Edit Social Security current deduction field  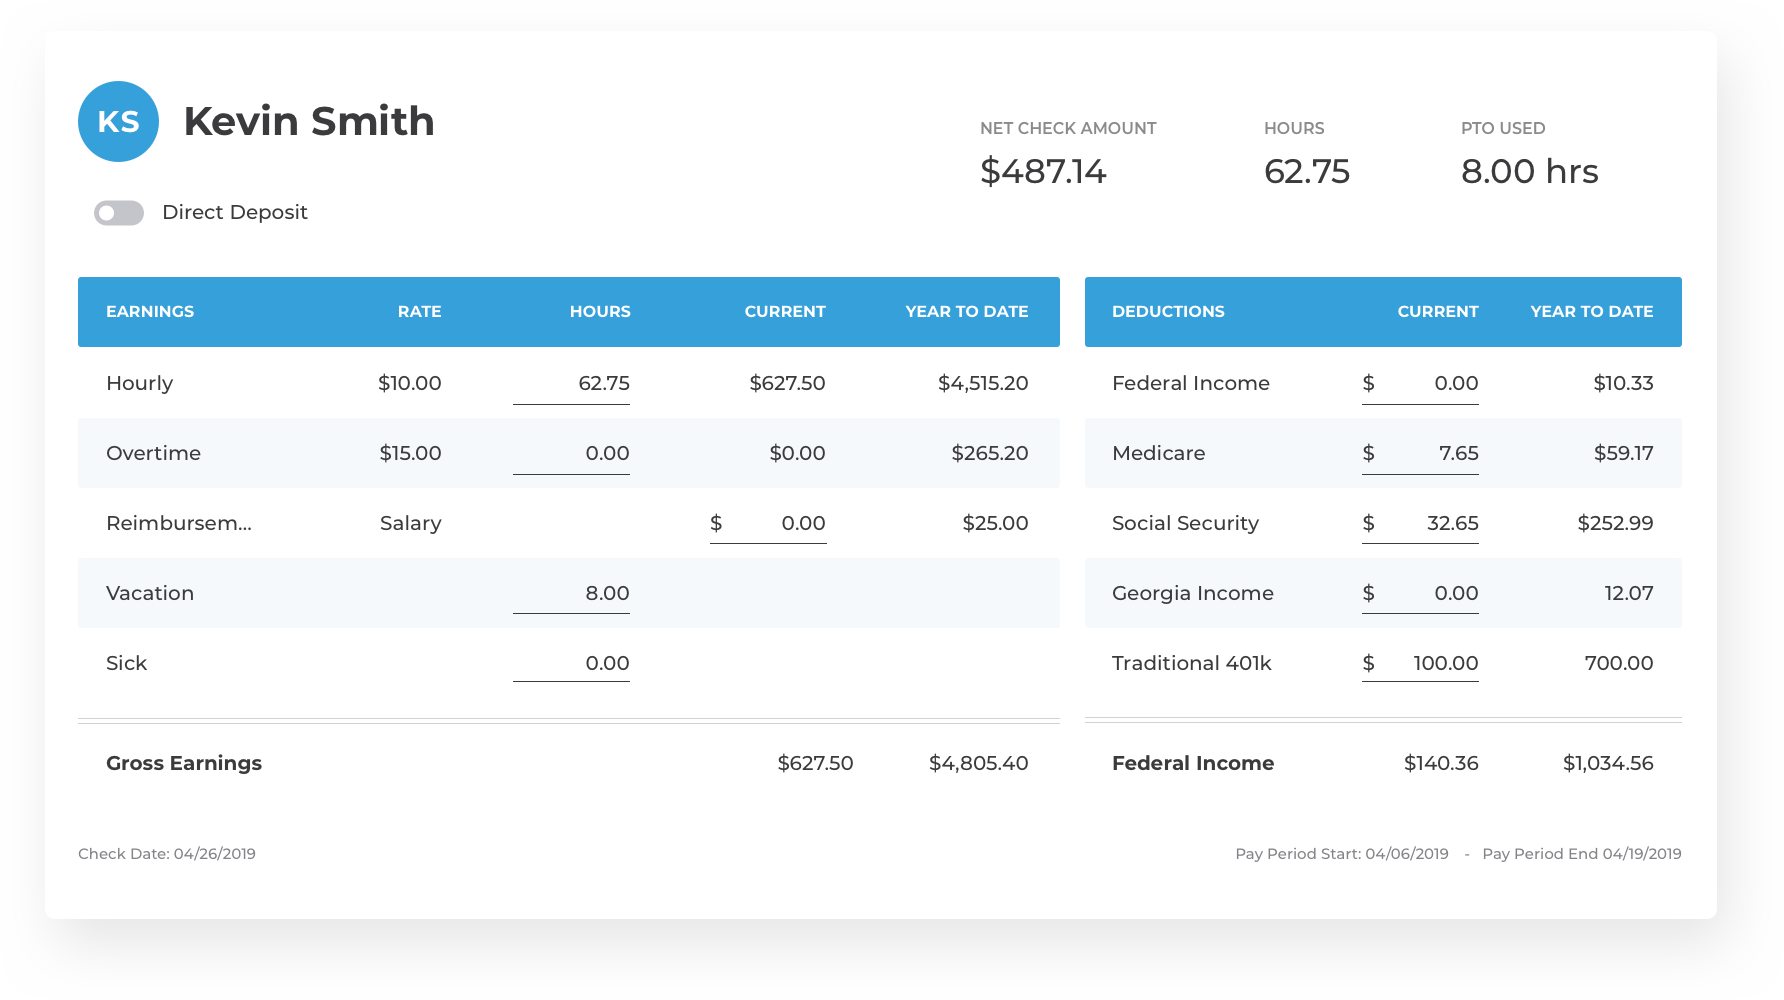pyautogui.click(x=1420, y=524)
